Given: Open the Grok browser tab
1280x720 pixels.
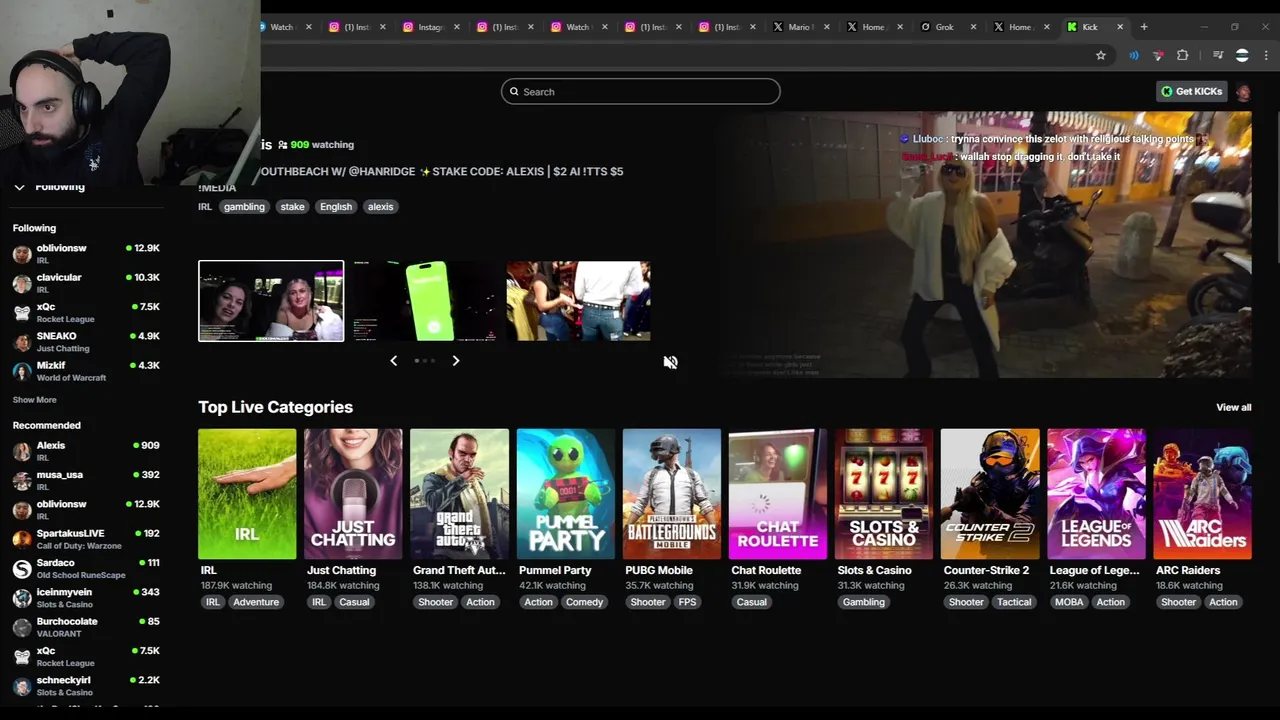Looking at the screenshot, I should (945, 27).
